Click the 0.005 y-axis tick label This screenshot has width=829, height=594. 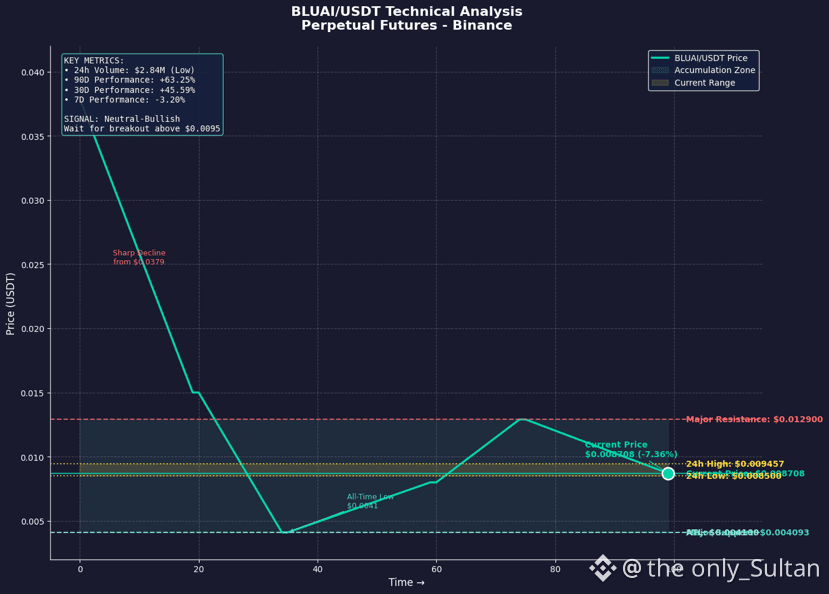[33, 522]
